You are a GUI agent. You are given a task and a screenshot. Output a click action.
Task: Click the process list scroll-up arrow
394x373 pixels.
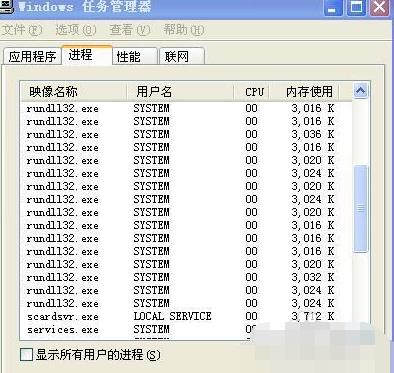click(361, 91)
